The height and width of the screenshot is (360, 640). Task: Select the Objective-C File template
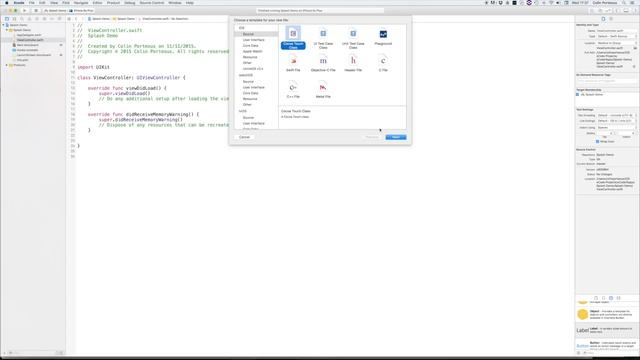point(323,63)
